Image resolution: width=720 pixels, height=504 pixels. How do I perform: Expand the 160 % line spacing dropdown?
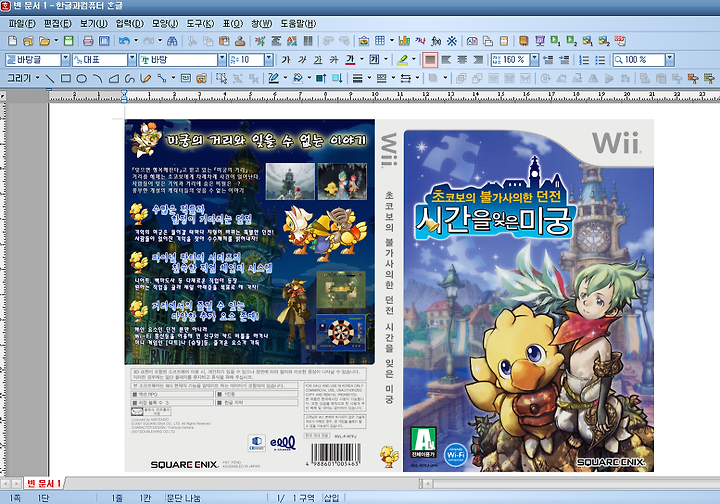tap(534, 60)
